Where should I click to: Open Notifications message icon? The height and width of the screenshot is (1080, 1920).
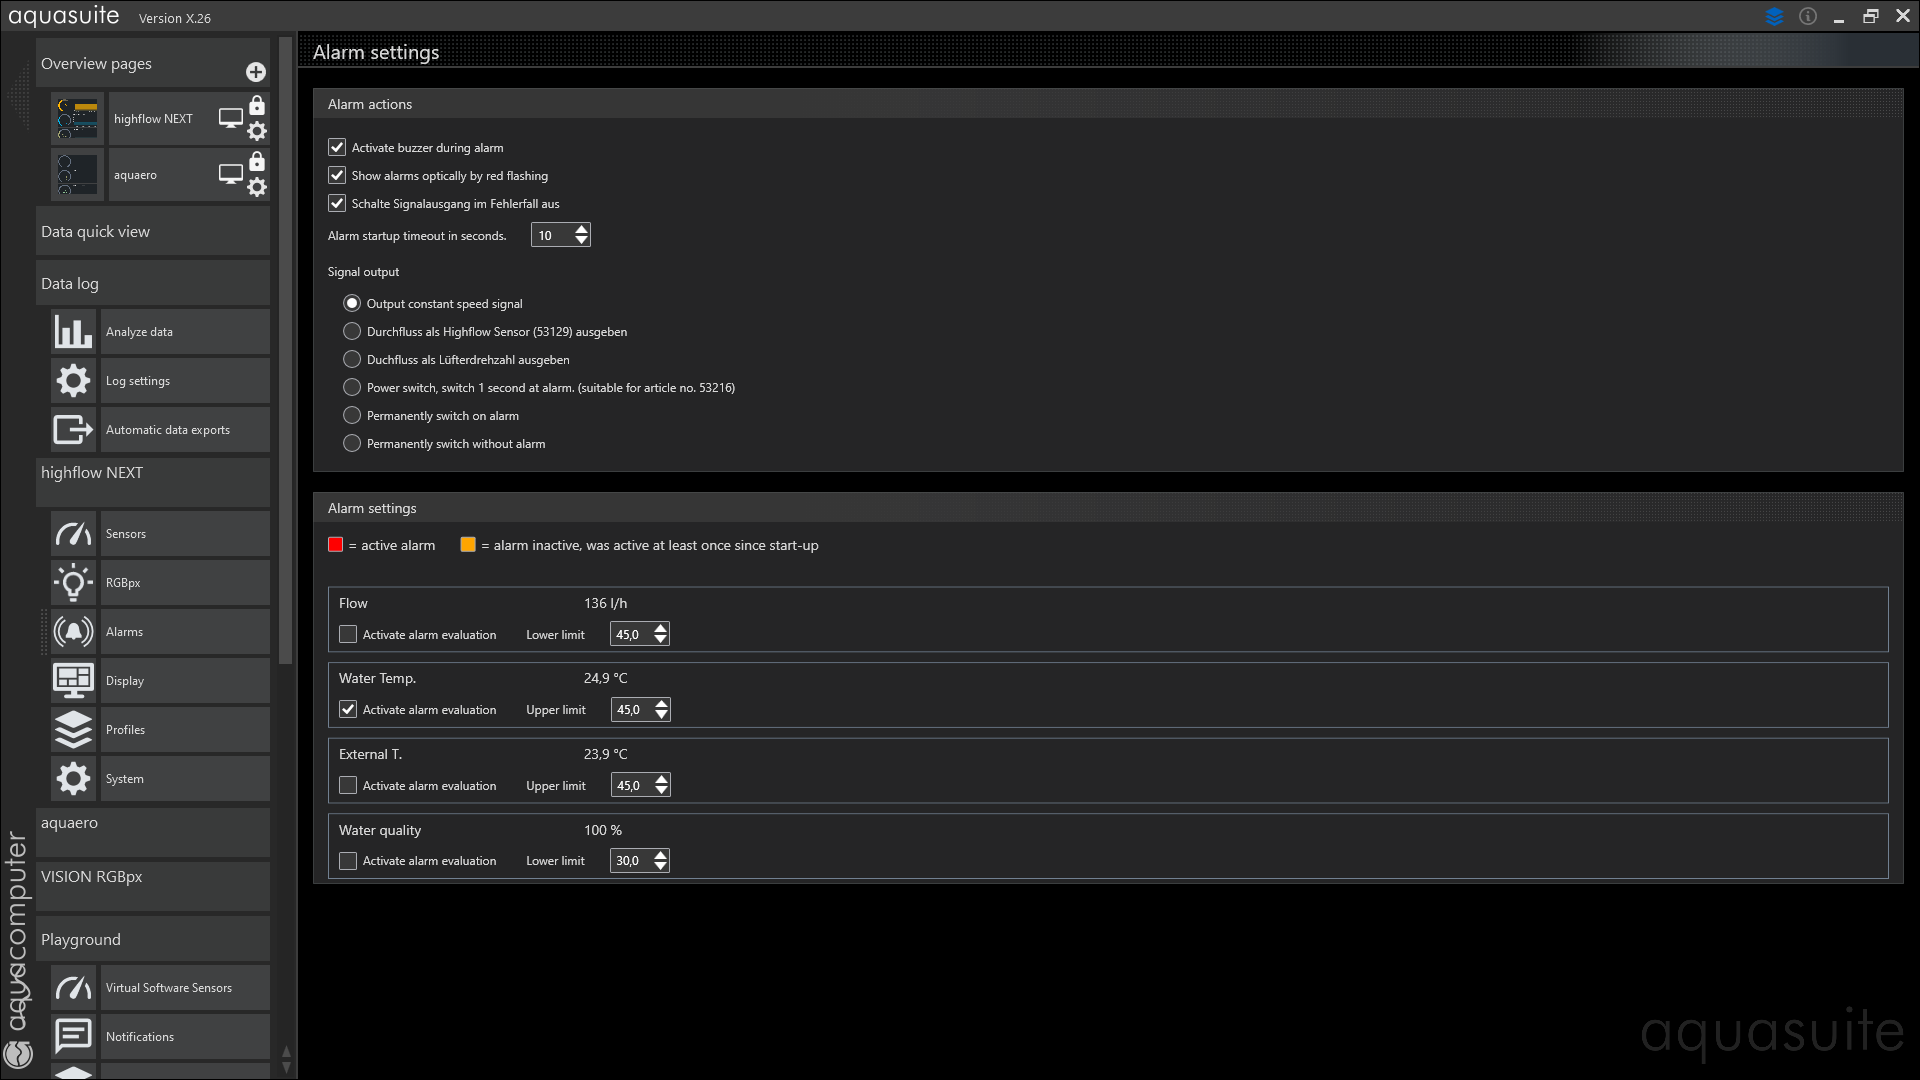click(x=73, y=1036)
